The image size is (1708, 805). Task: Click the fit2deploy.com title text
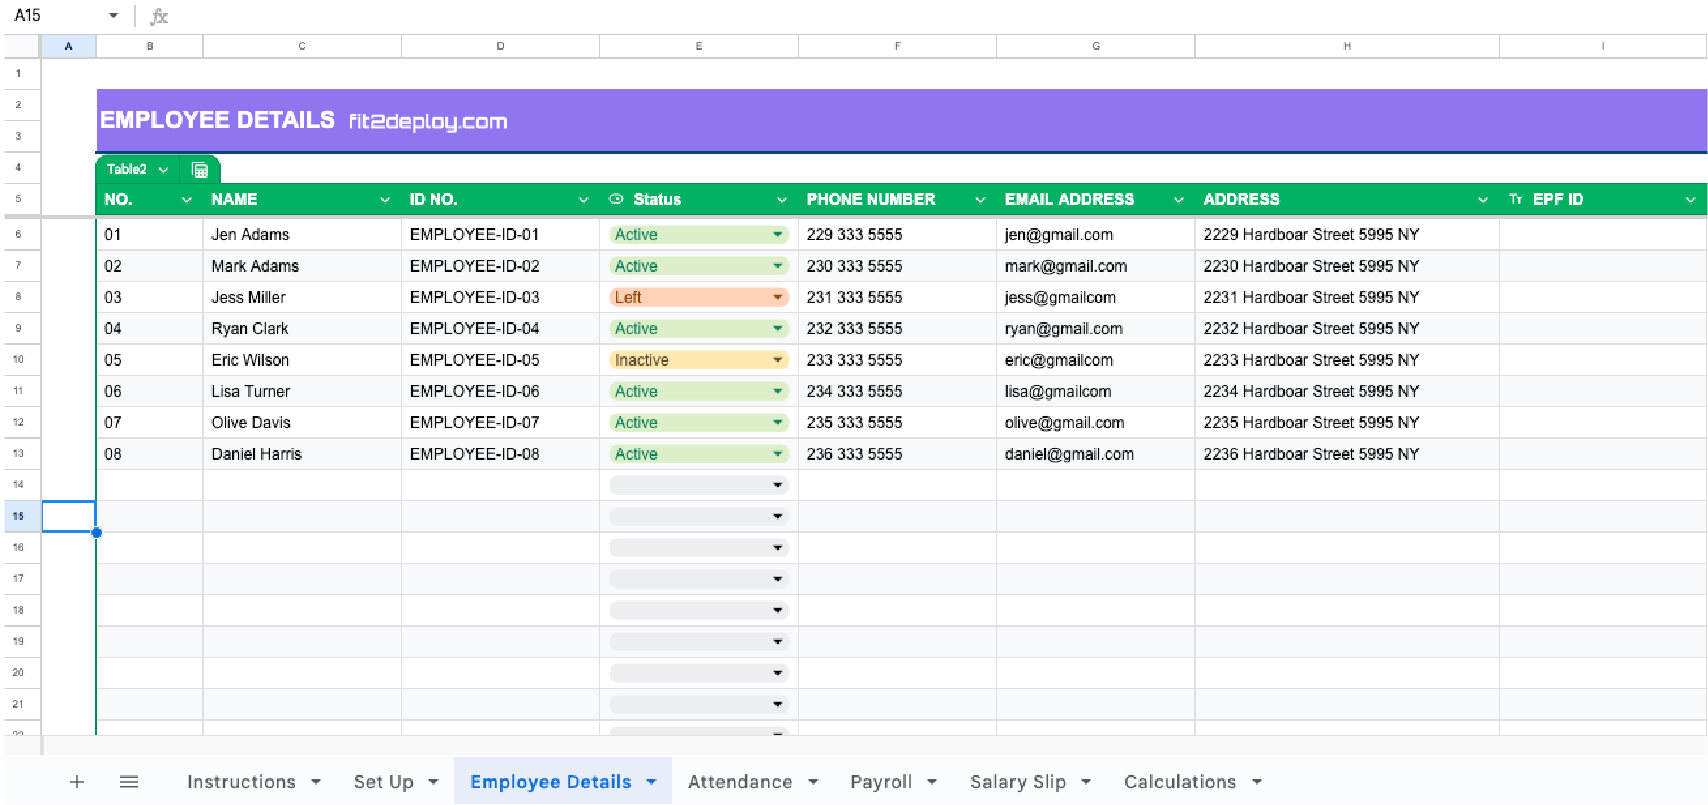428,122
